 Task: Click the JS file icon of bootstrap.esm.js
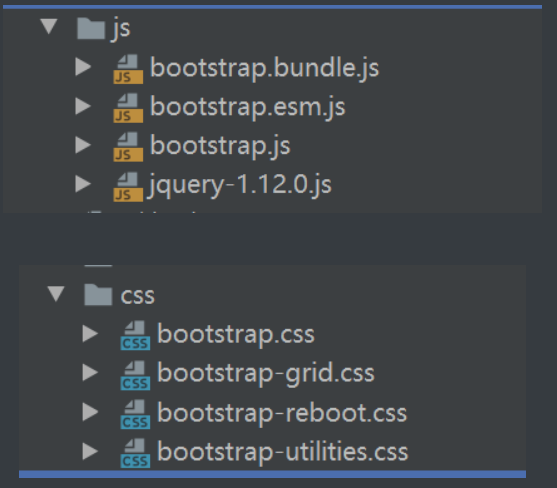click(128, 108)
